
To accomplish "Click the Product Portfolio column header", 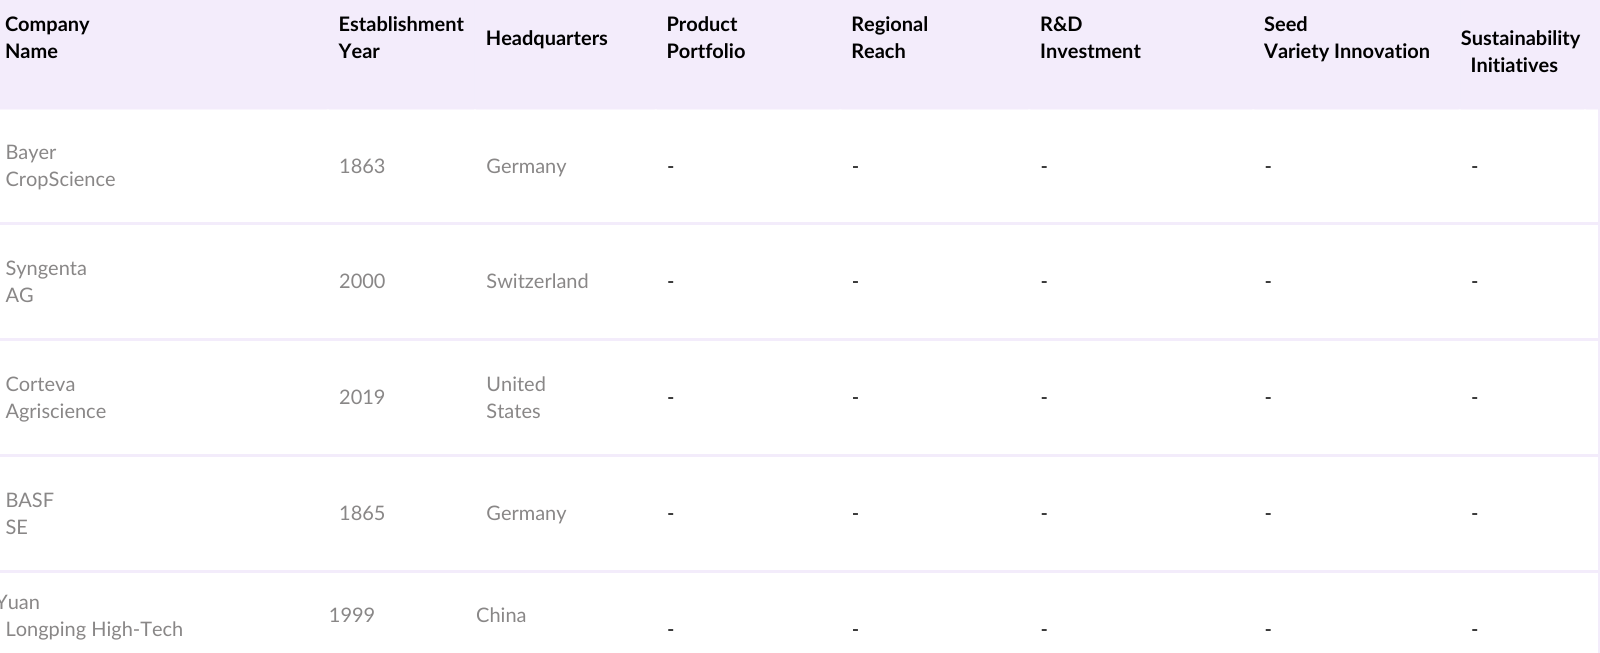I will (x=705, y=38).
